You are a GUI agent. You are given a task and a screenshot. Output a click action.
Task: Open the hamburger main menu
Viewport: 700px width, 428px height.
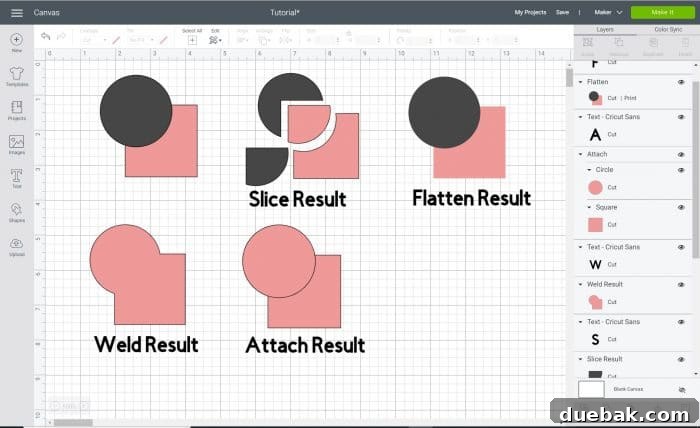pos(17,12)
